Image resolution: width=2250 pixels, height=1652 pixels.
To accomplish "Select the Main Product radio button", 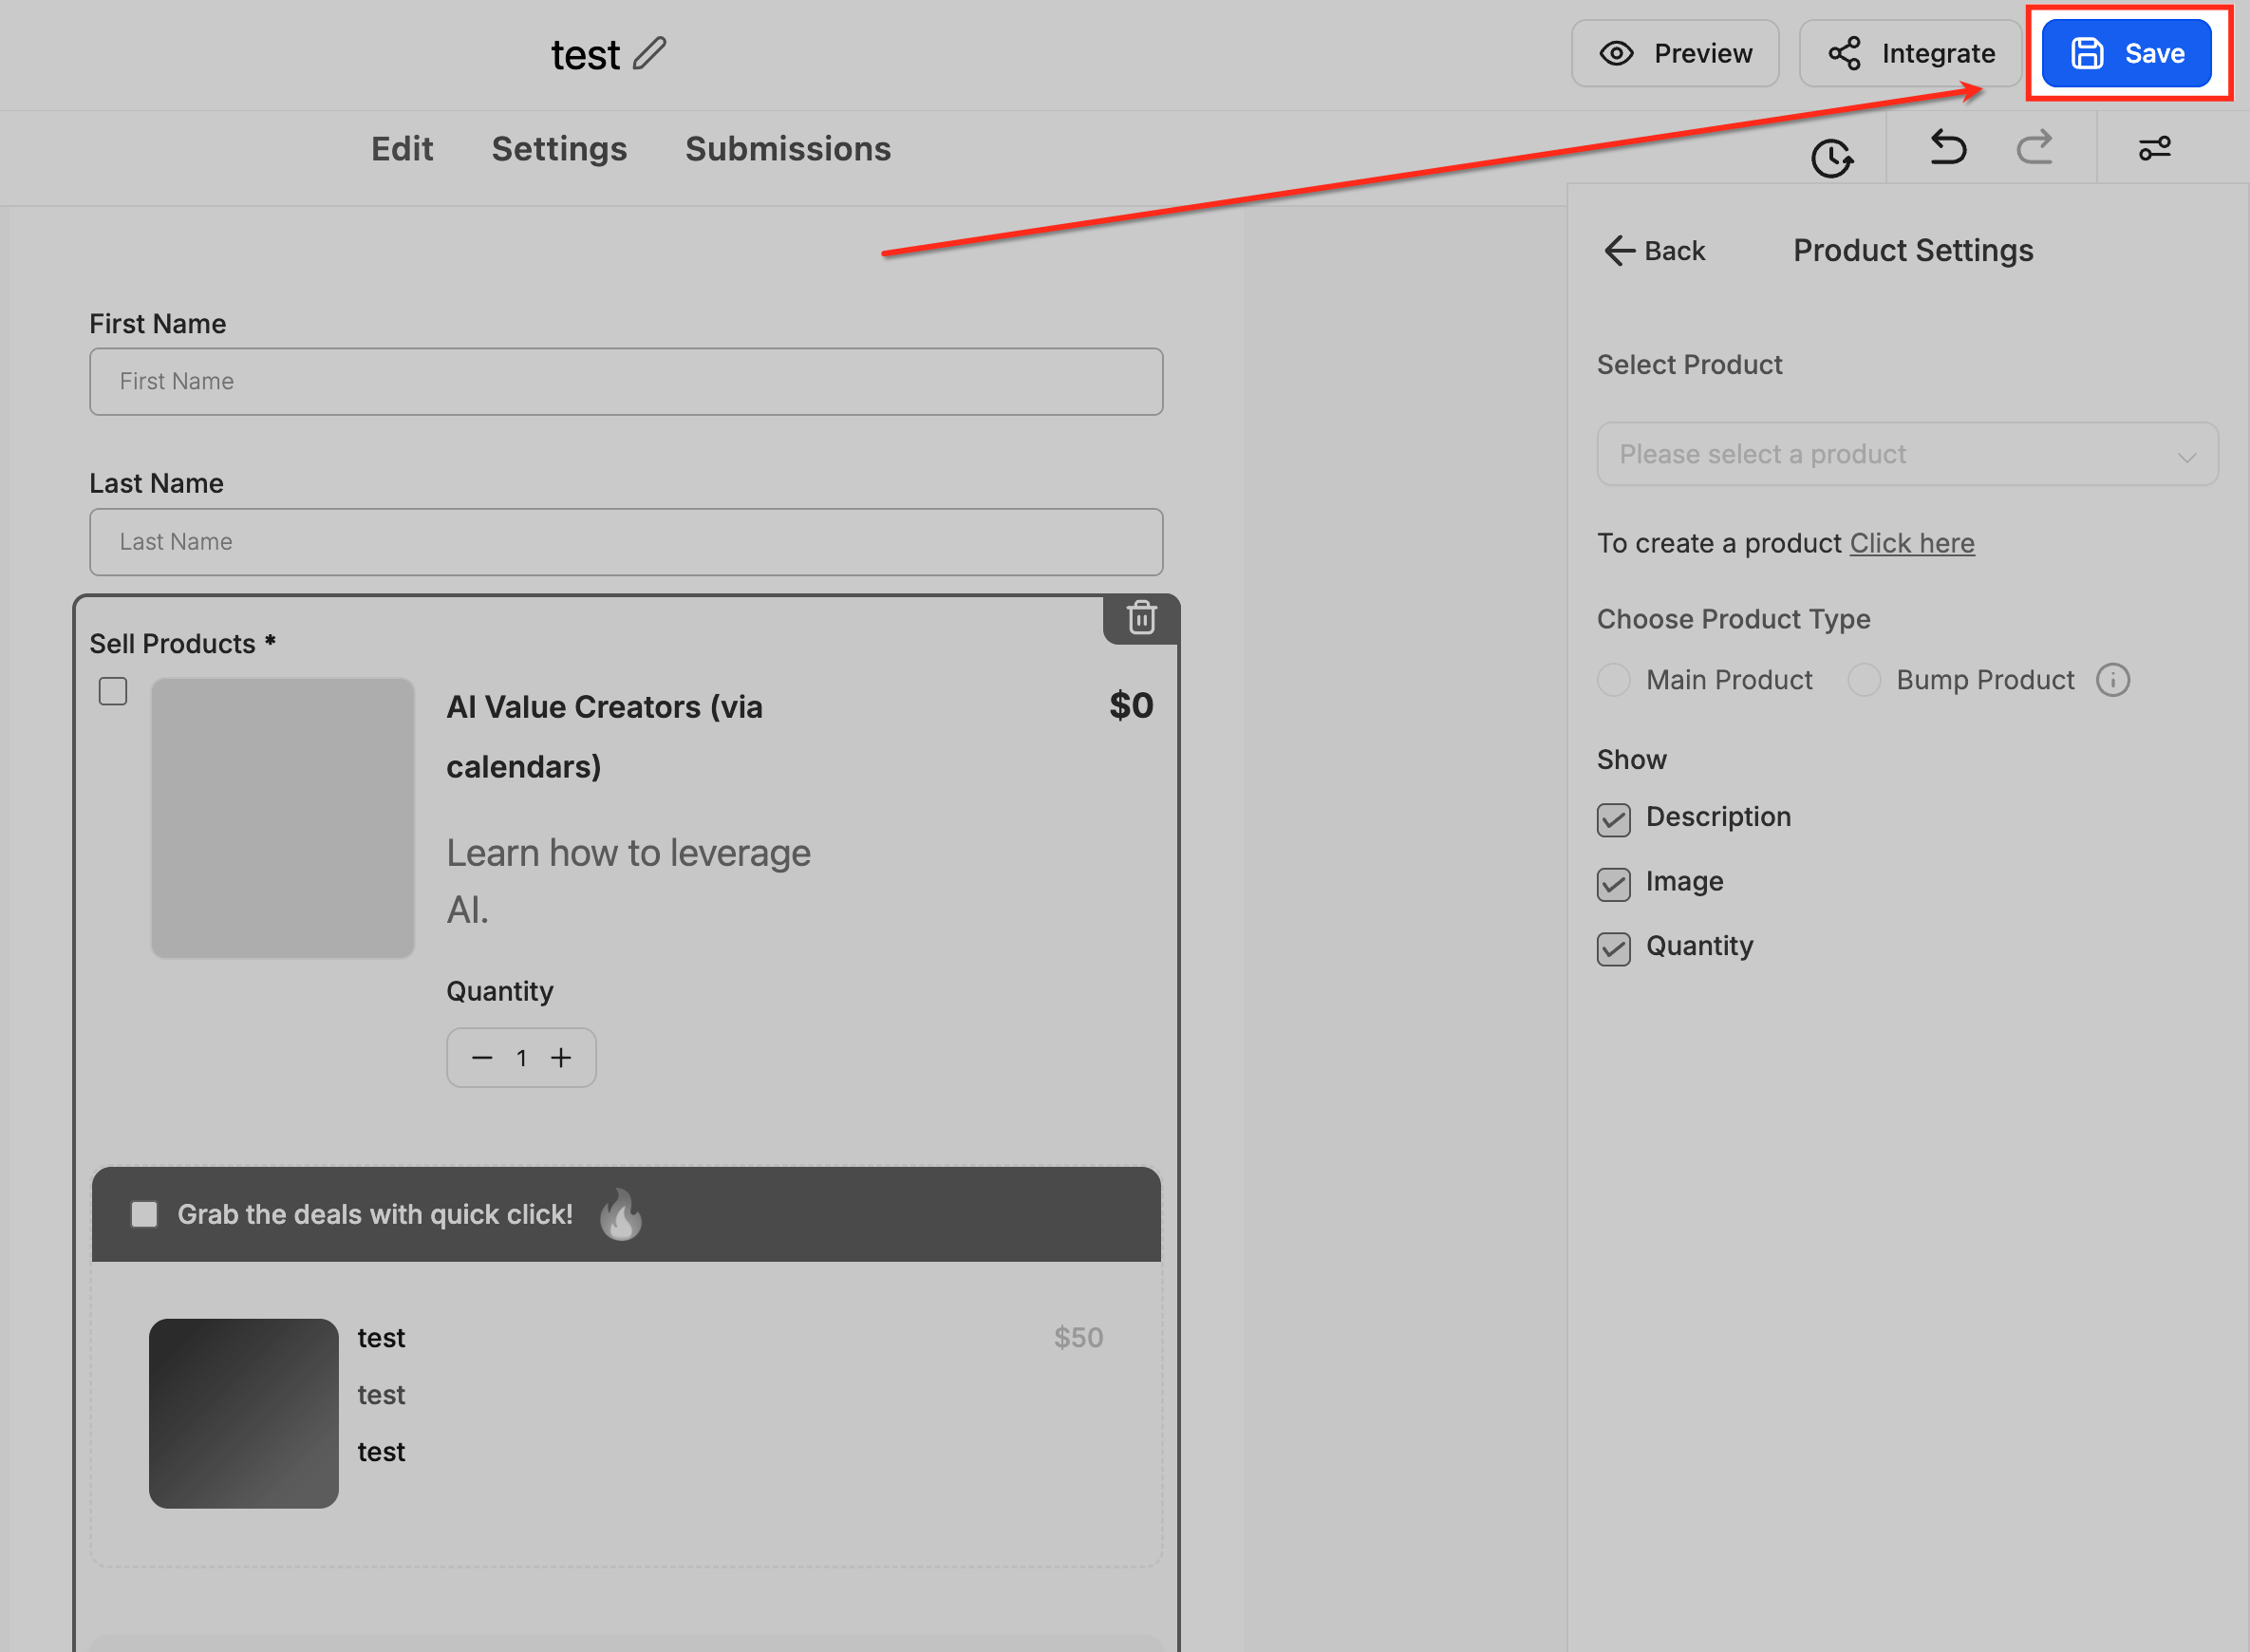I will coord(1613,680).
